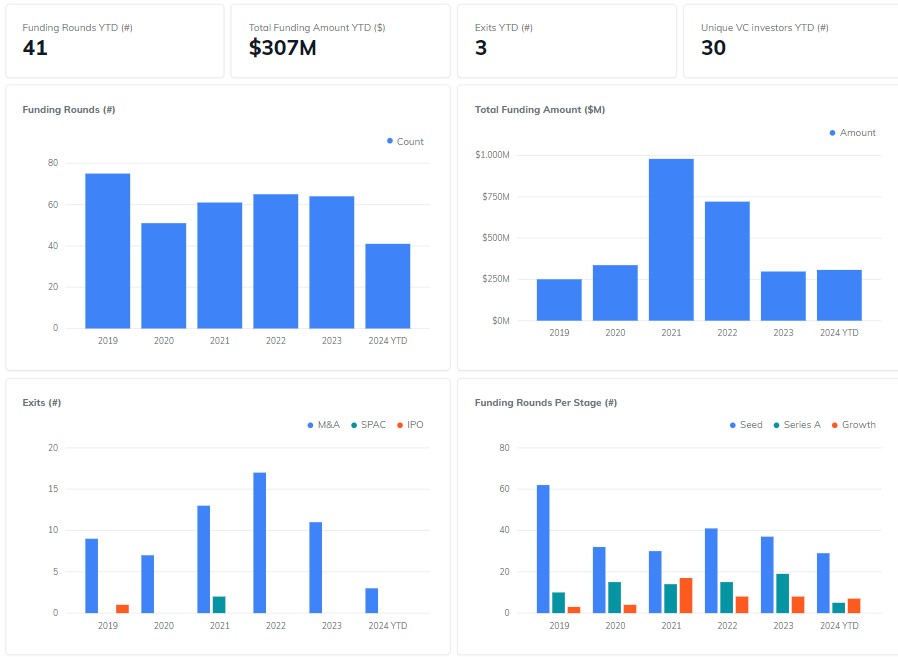Click the Unique VC investors YTD (#) label
Screen dimensions: 898x657
point(765,27)
